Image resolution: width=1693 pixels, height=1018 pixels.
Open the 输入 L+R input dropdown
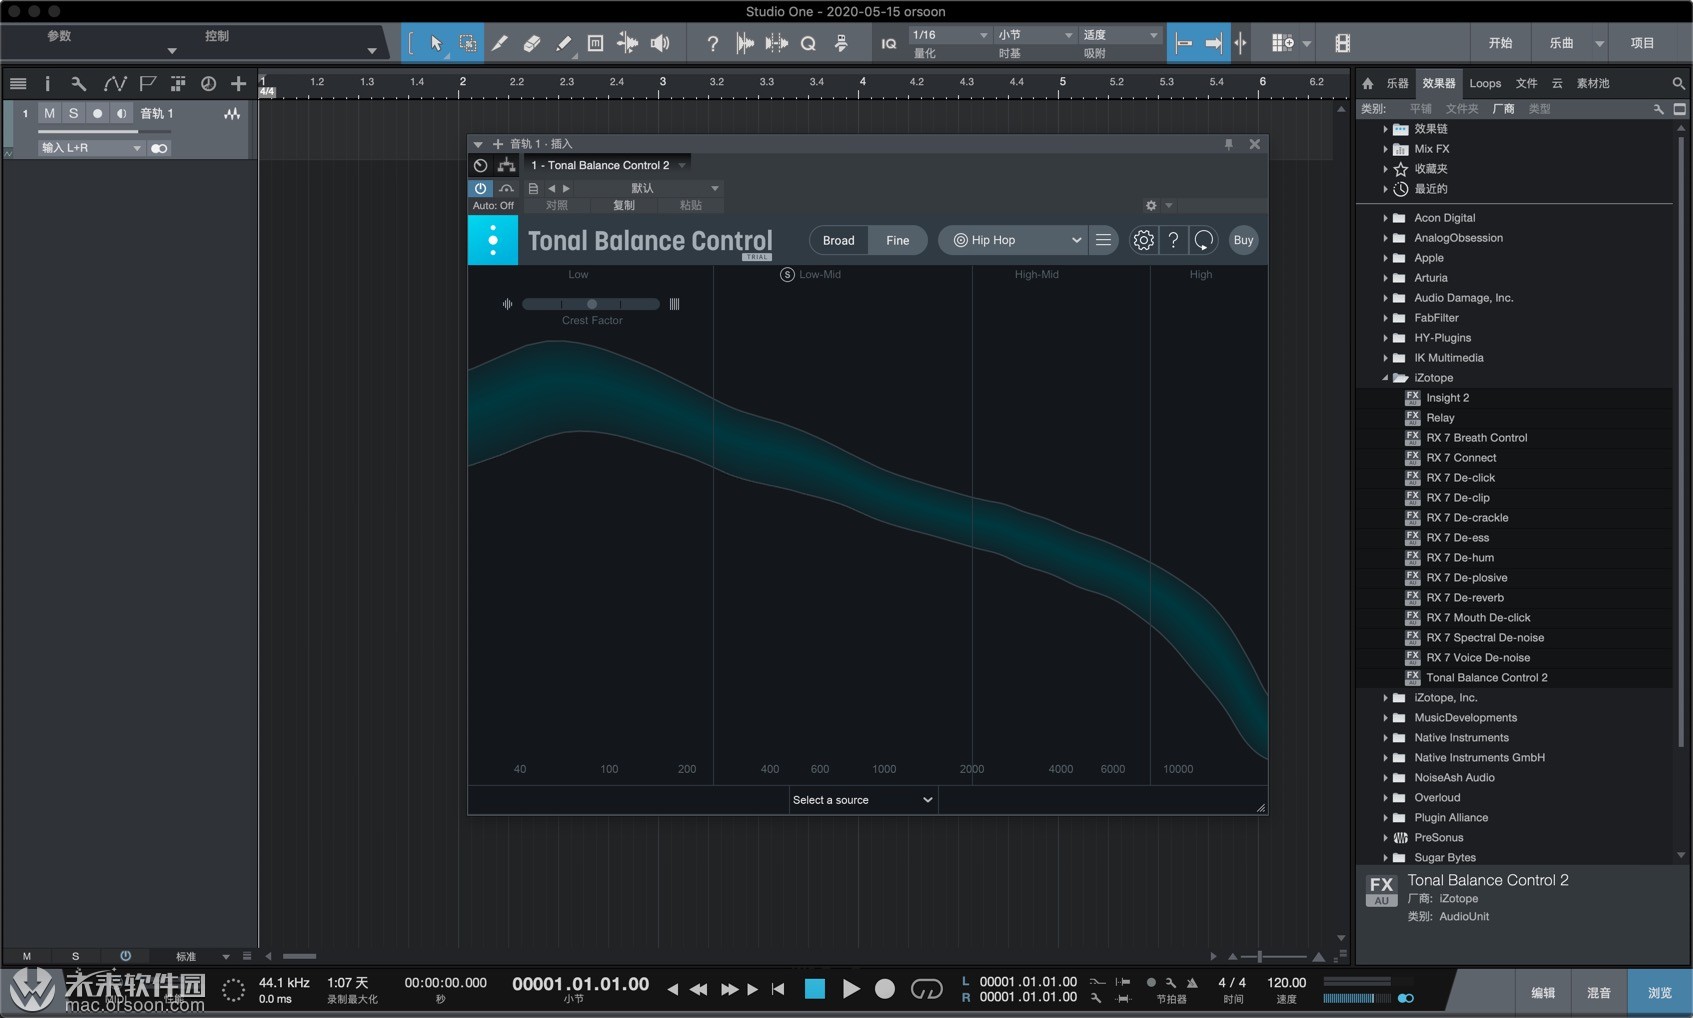[91, 148]
